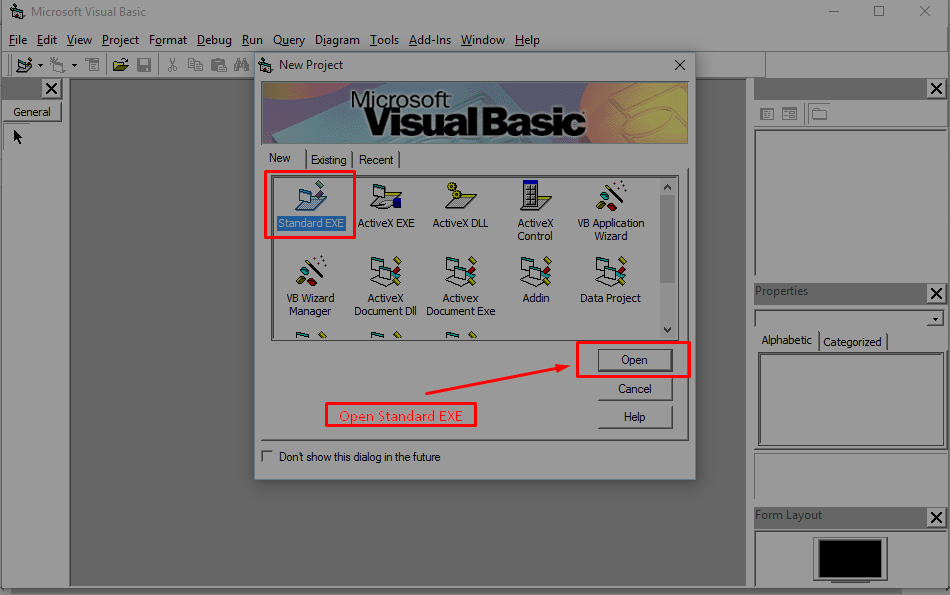Click the Open button
Screen dimensions: 950x595
click(x=634, y=360)
